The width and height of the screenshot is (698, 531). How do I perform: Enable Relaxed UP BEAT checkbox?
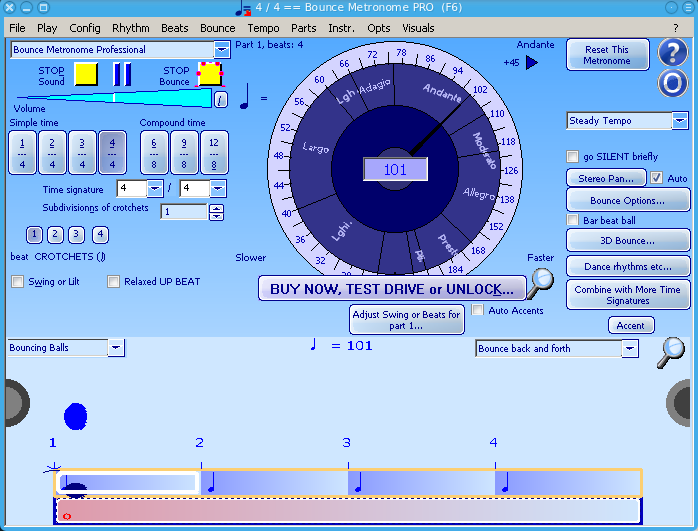113,282
